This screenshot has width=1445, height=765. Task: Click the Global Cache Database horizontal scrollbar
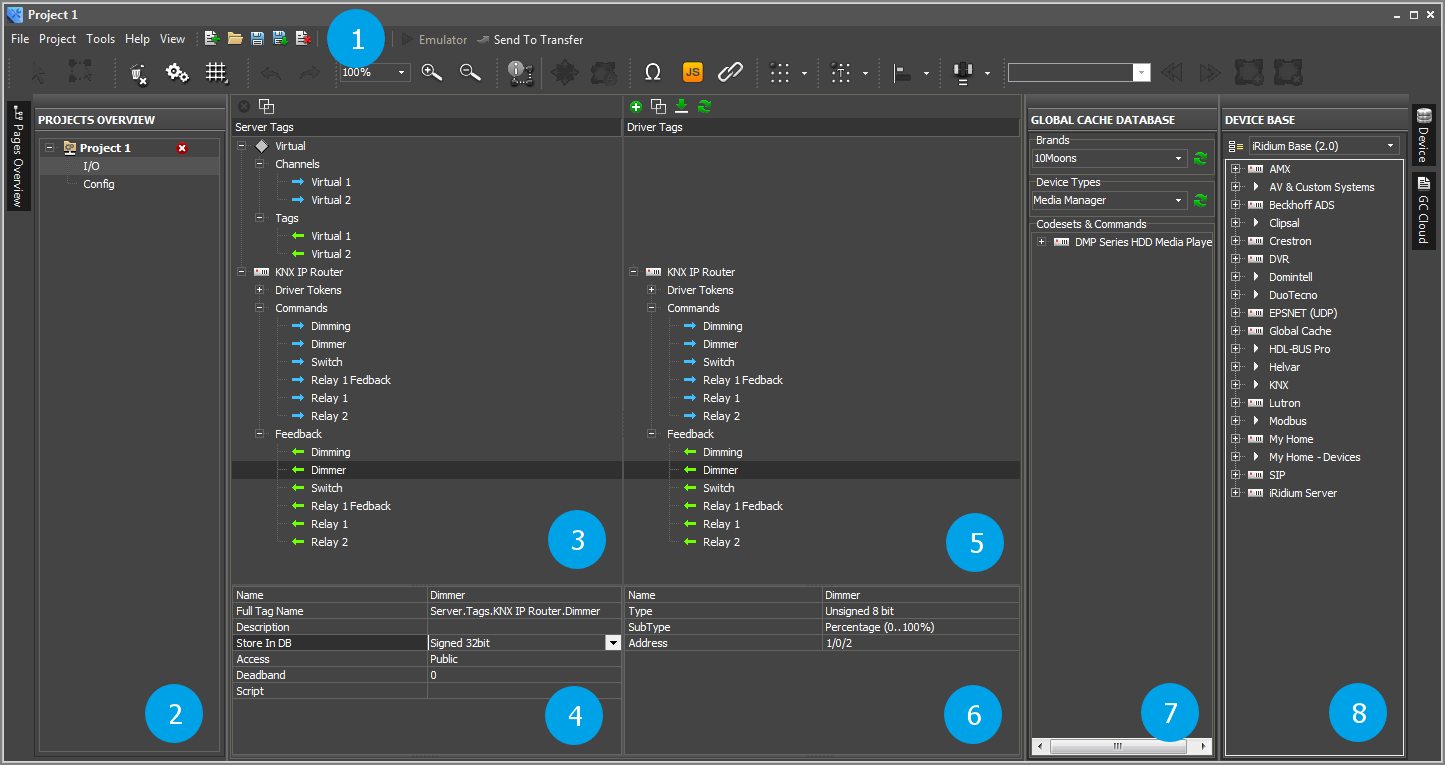click(1115, 745)
